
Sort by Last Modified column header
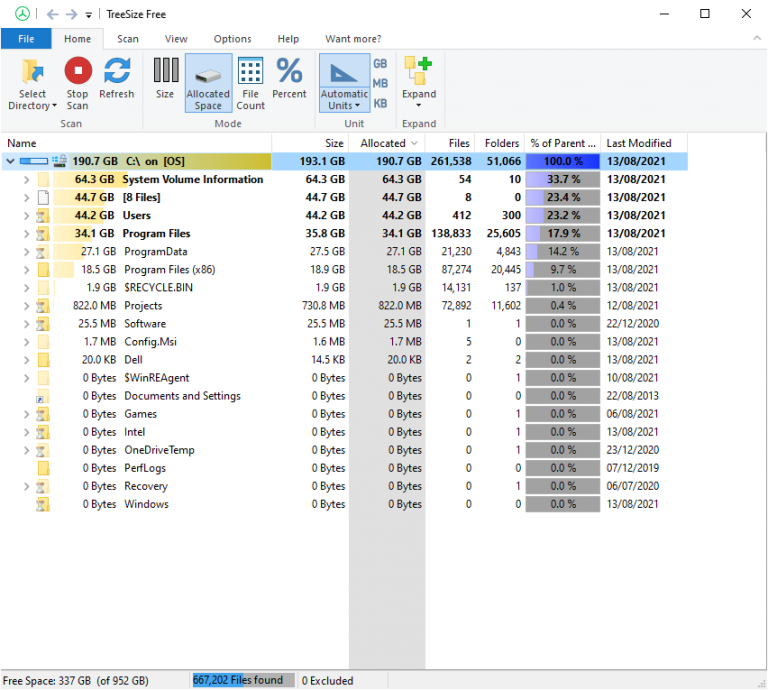[639, 143]
